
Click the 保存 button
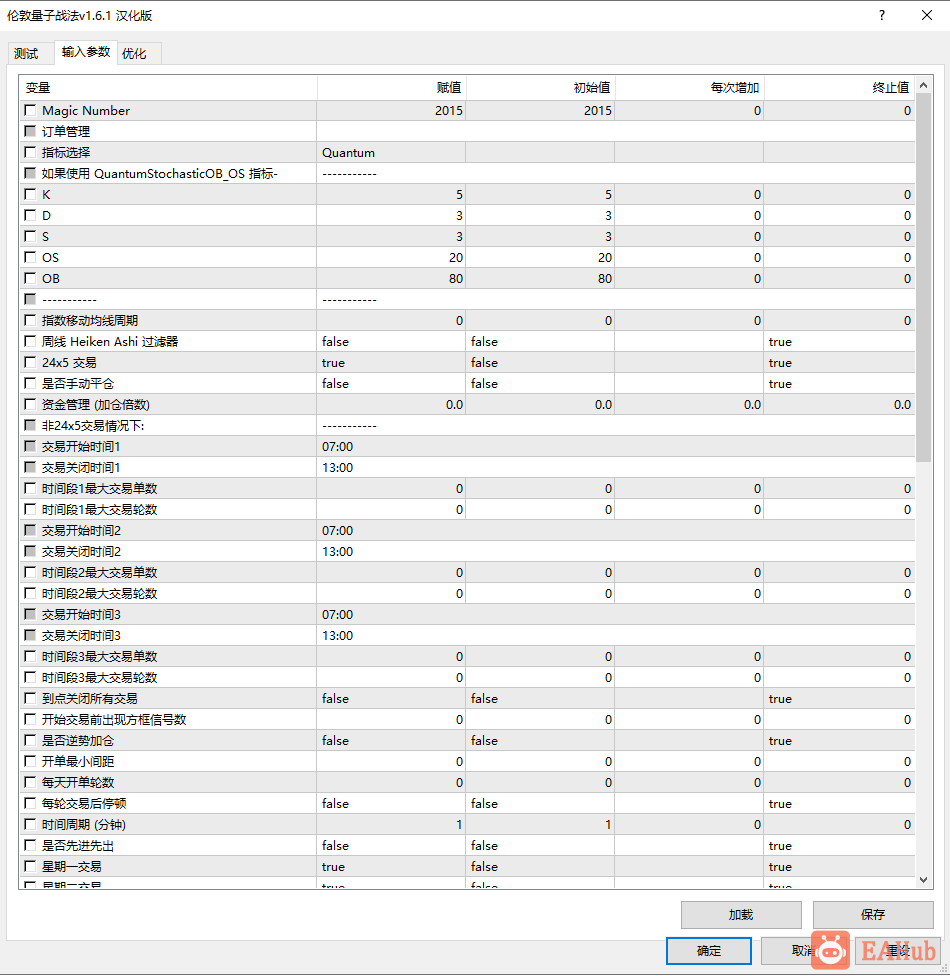pos(873,914)
